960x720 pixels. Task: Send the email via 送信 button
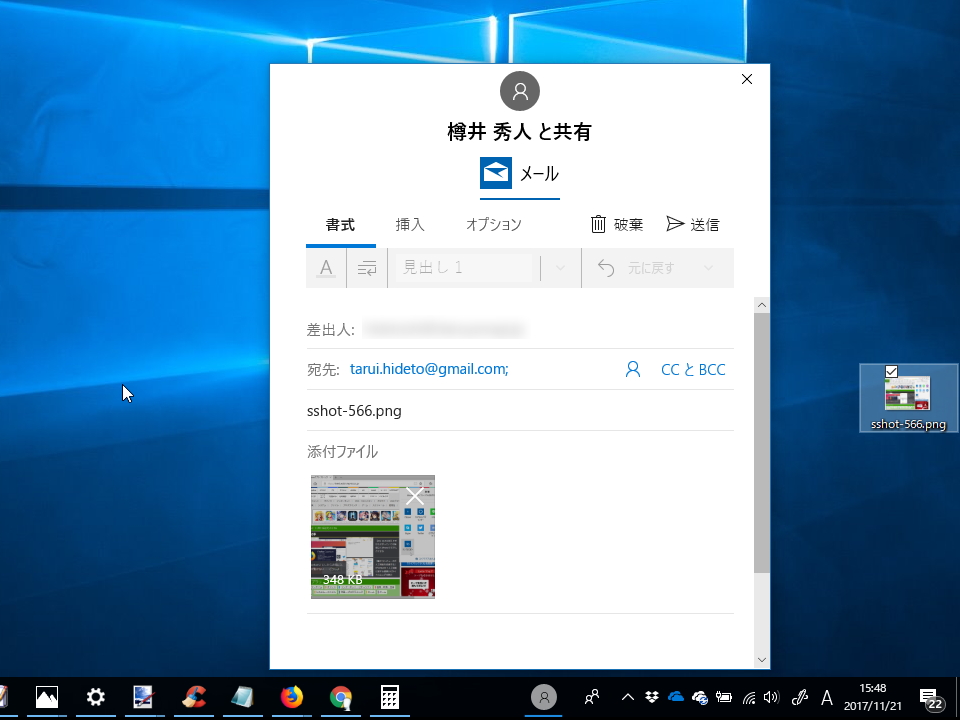(x=693, y=224)
